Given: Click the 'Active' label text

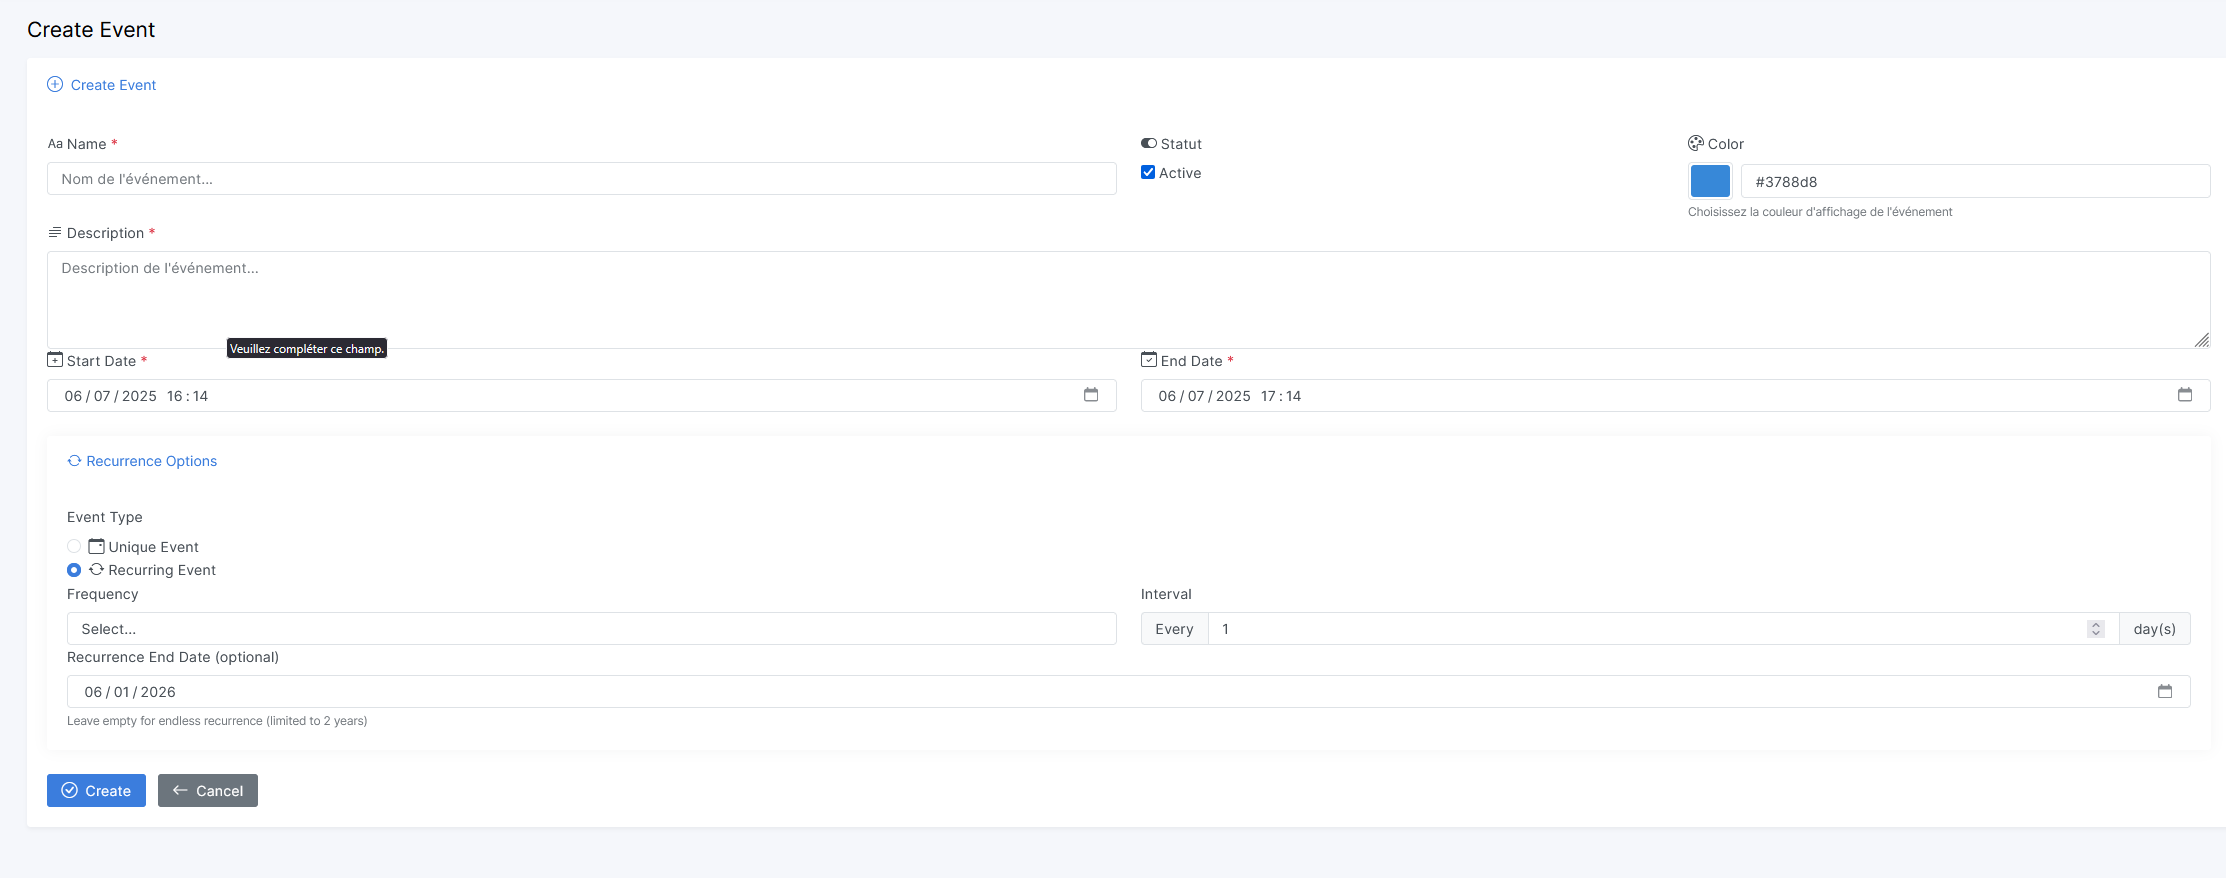Looking at the screenshot, I should pyautogui.click(x=1180, y=173).
